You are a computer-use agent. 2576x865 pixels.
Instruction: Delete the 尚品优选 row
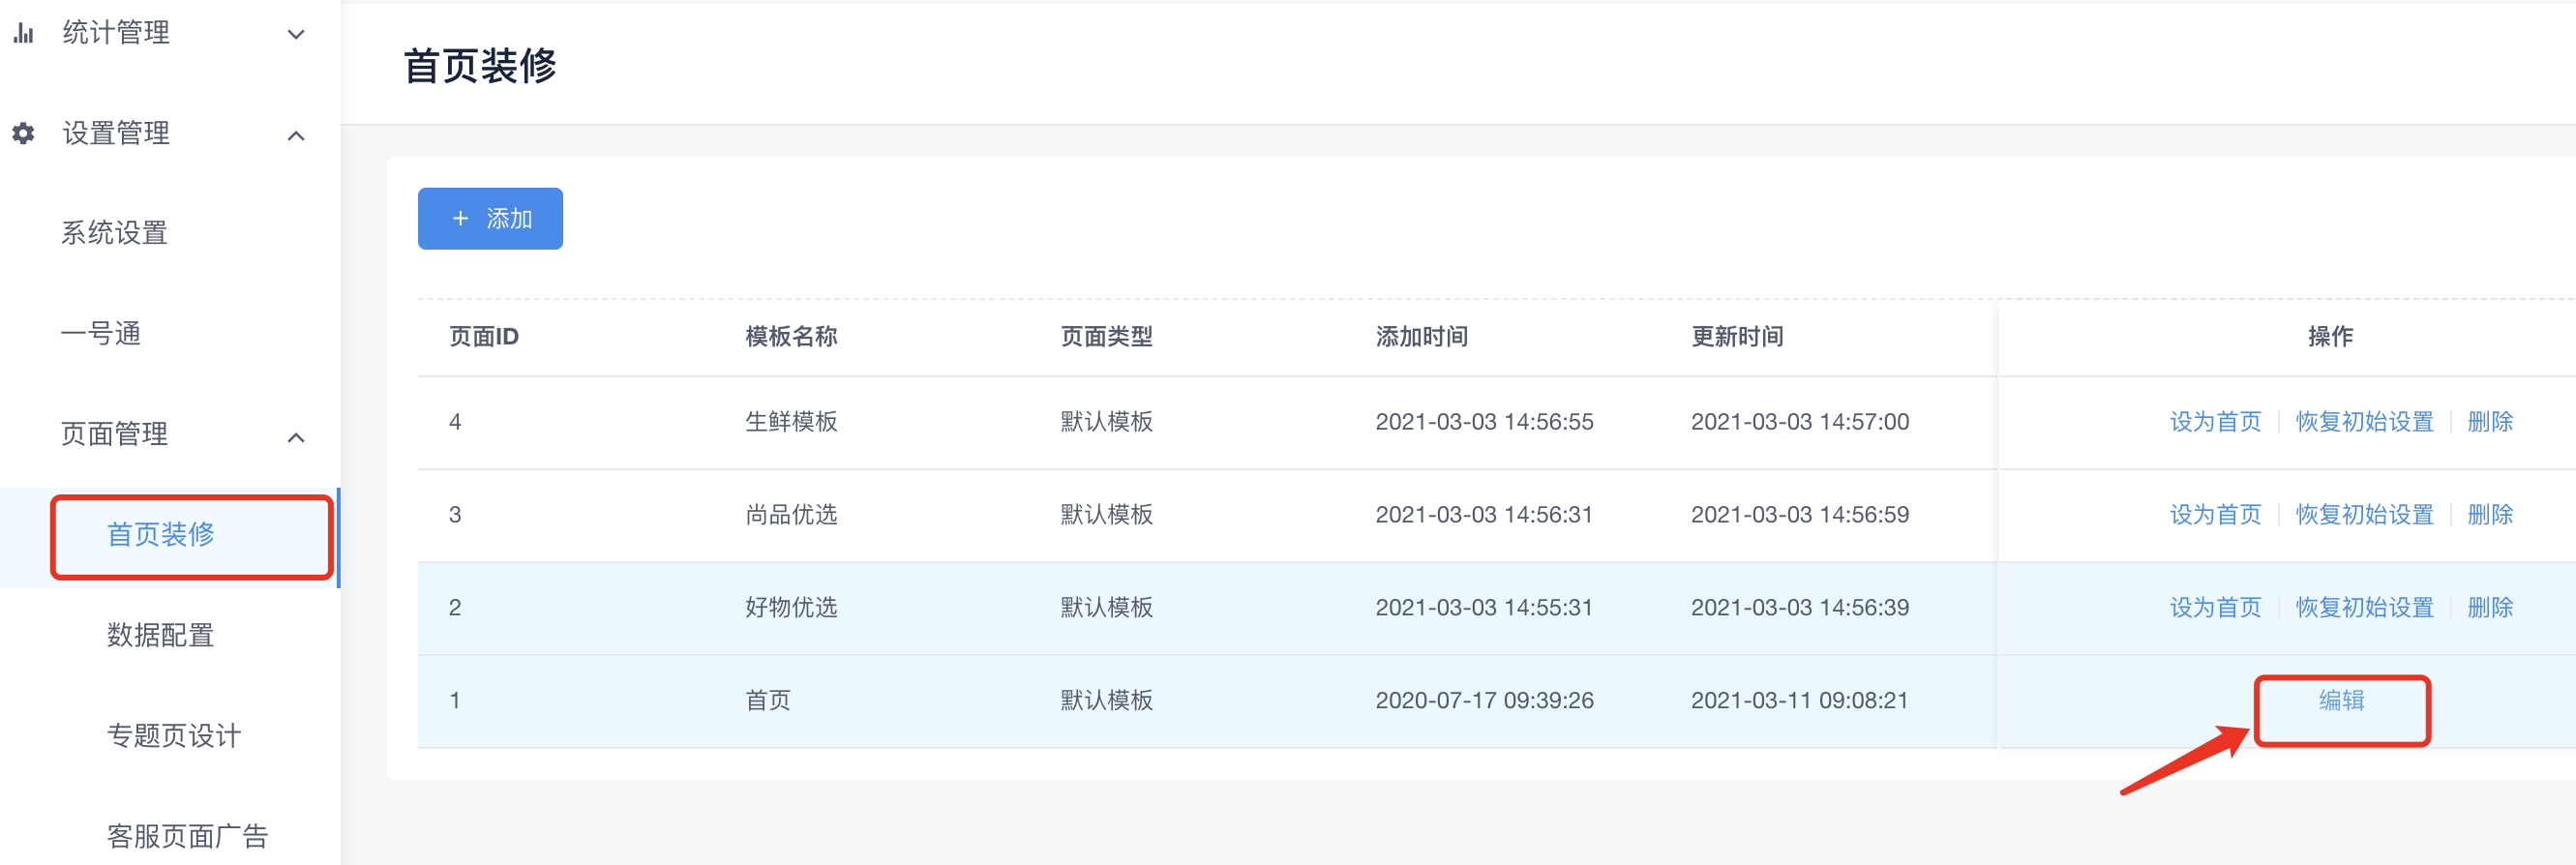[2490, 515]
